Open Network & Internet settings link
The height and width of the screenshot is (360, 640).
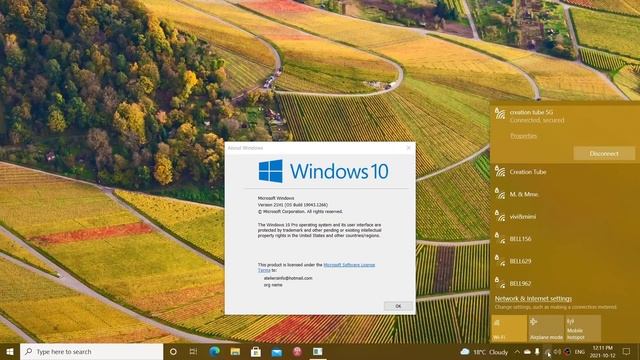(533, 298)
